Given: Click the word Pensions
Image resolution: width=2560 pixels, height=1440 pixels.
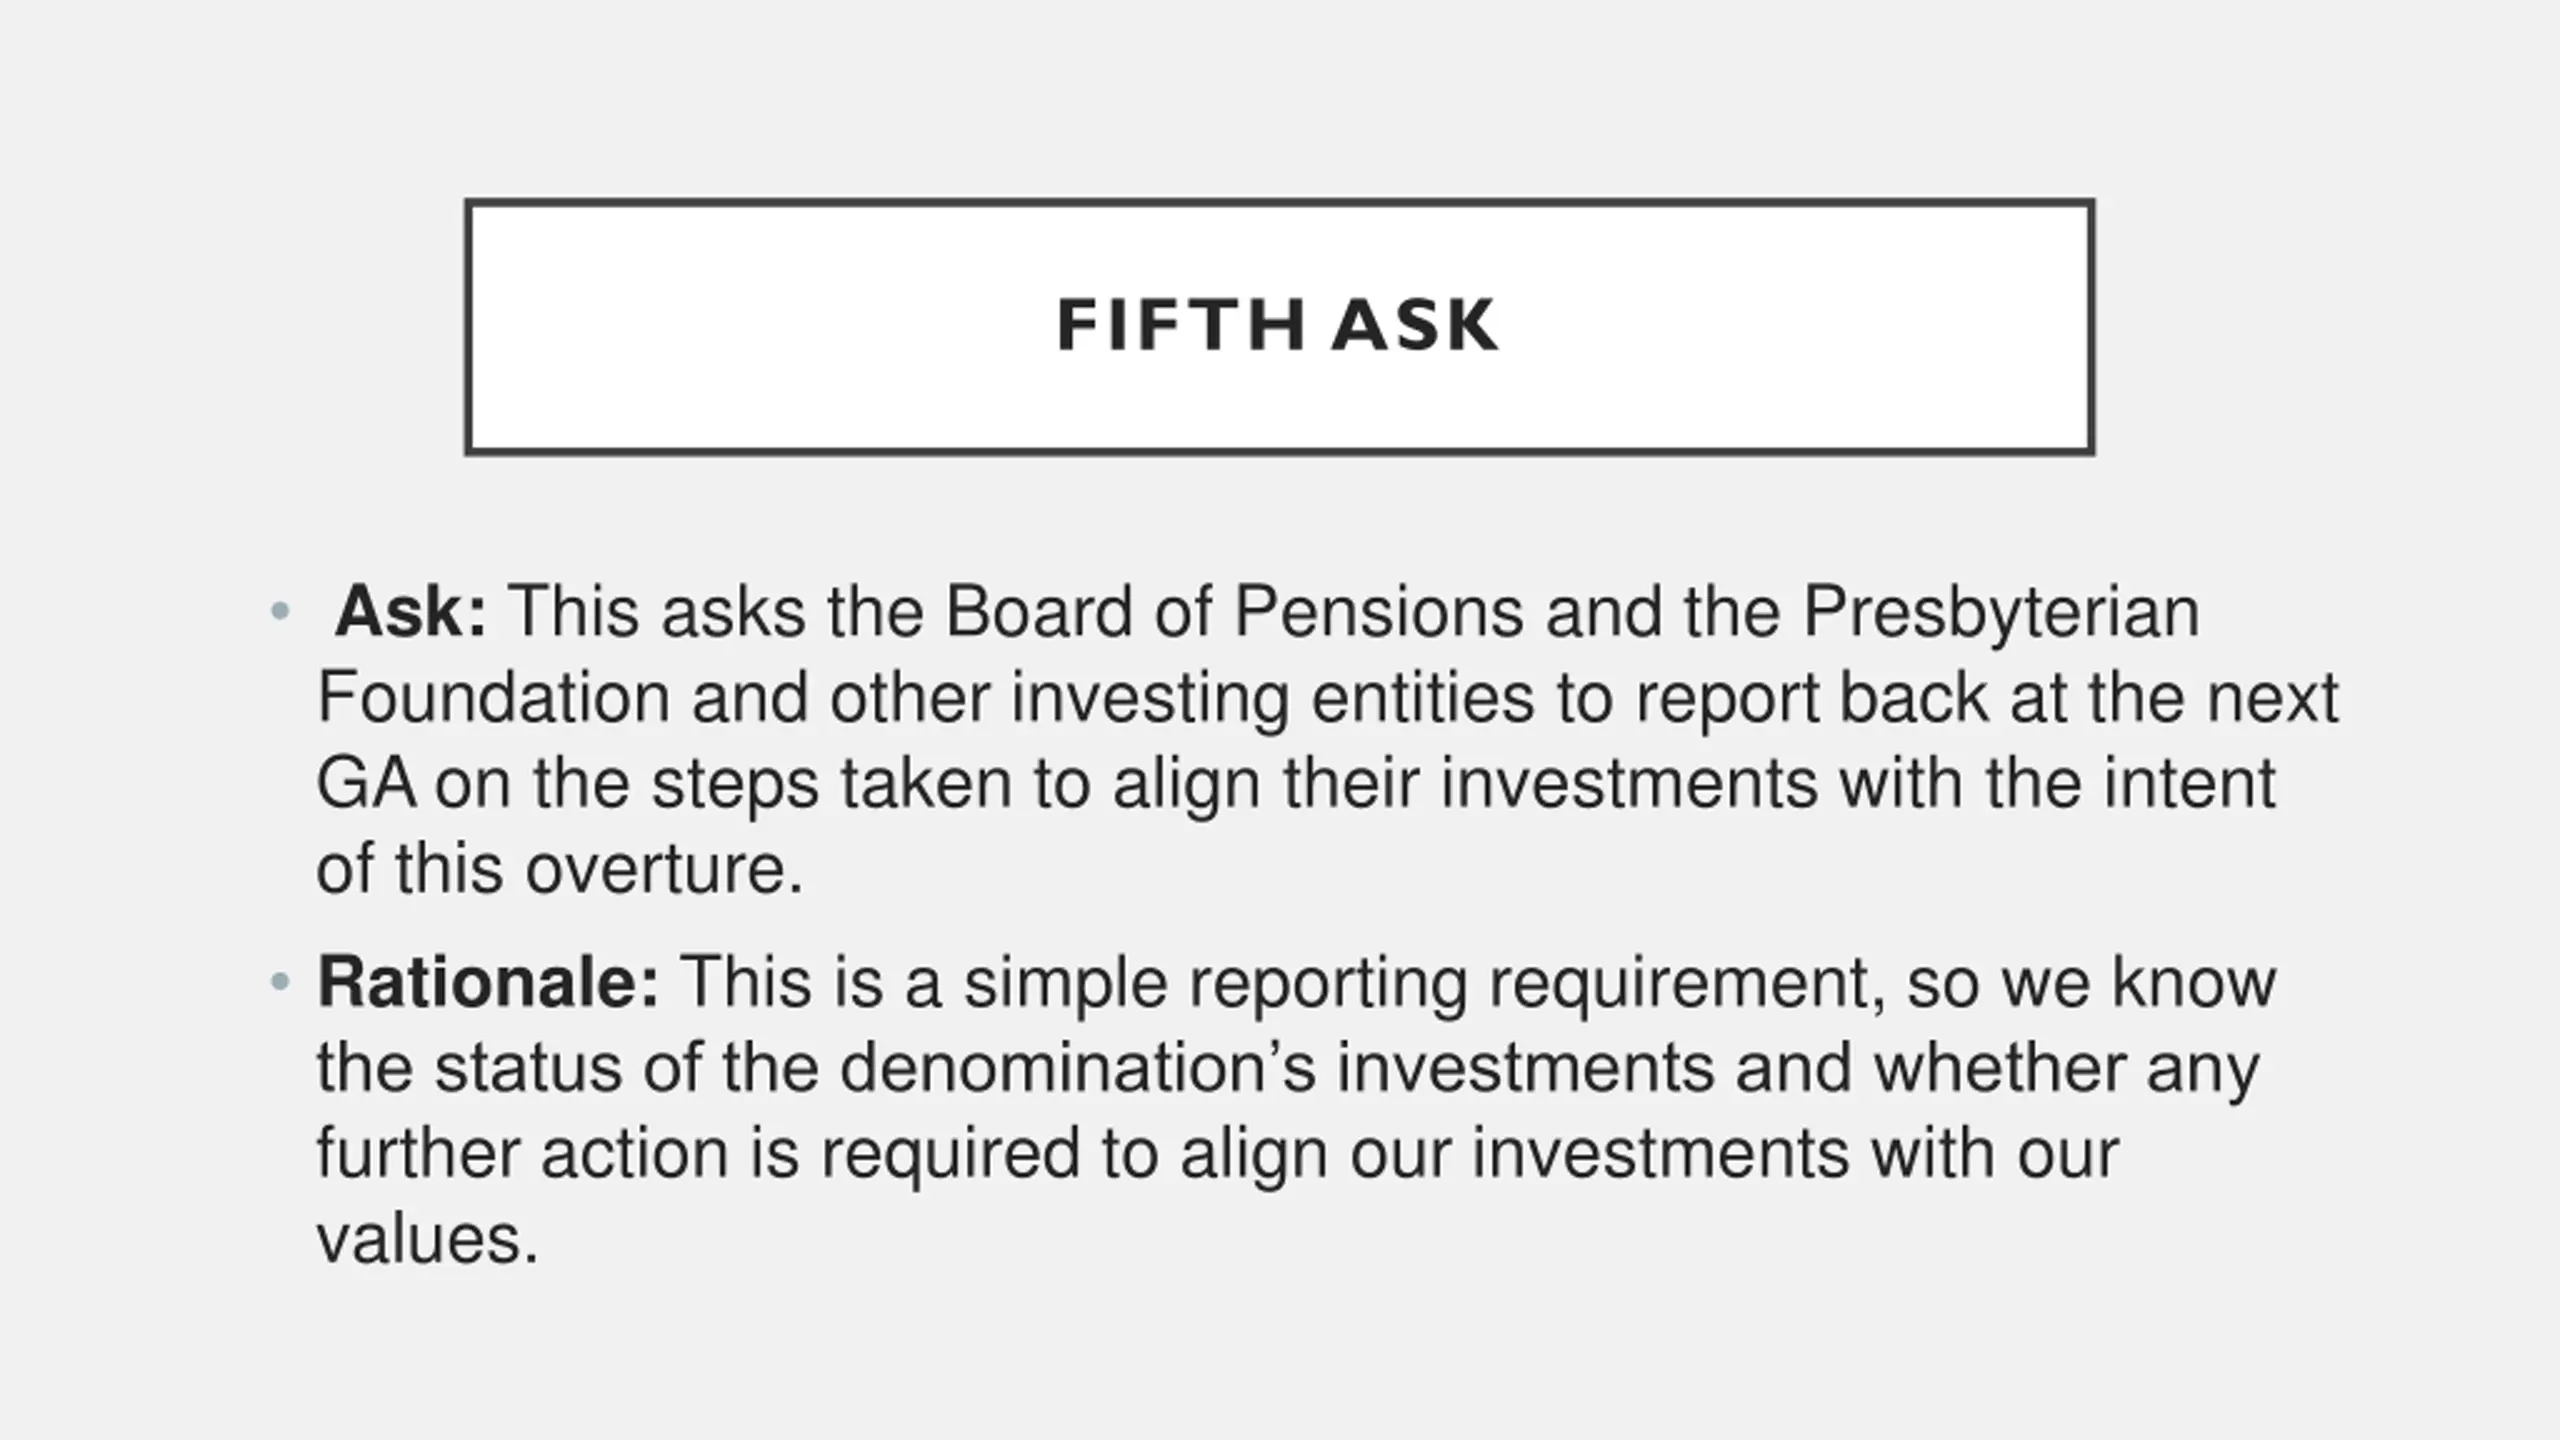Looking at the screenshot, I should [1378, 611].
